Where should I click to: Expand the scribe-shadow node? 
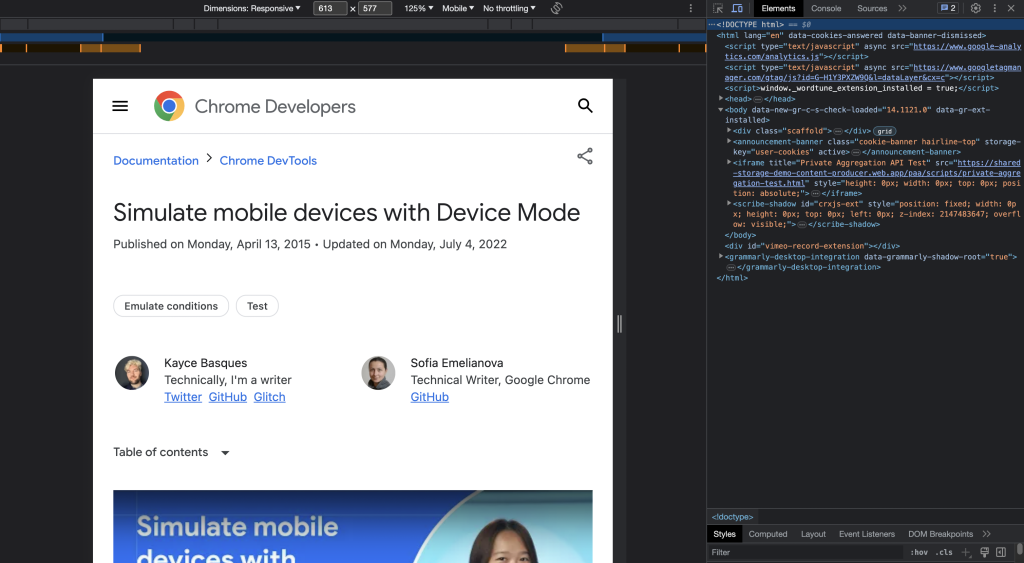click(x=729, y=203)
